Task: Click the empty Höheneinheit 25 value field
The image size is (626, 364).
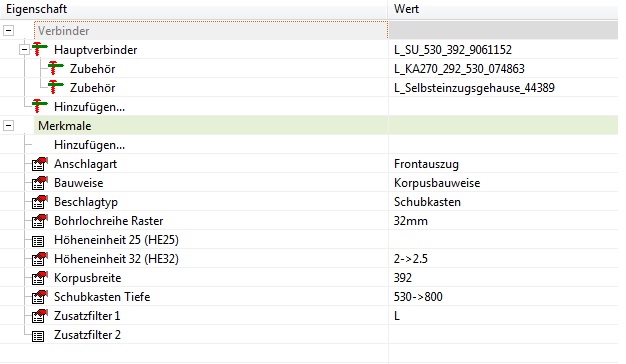Action: (x=503, y=240)
